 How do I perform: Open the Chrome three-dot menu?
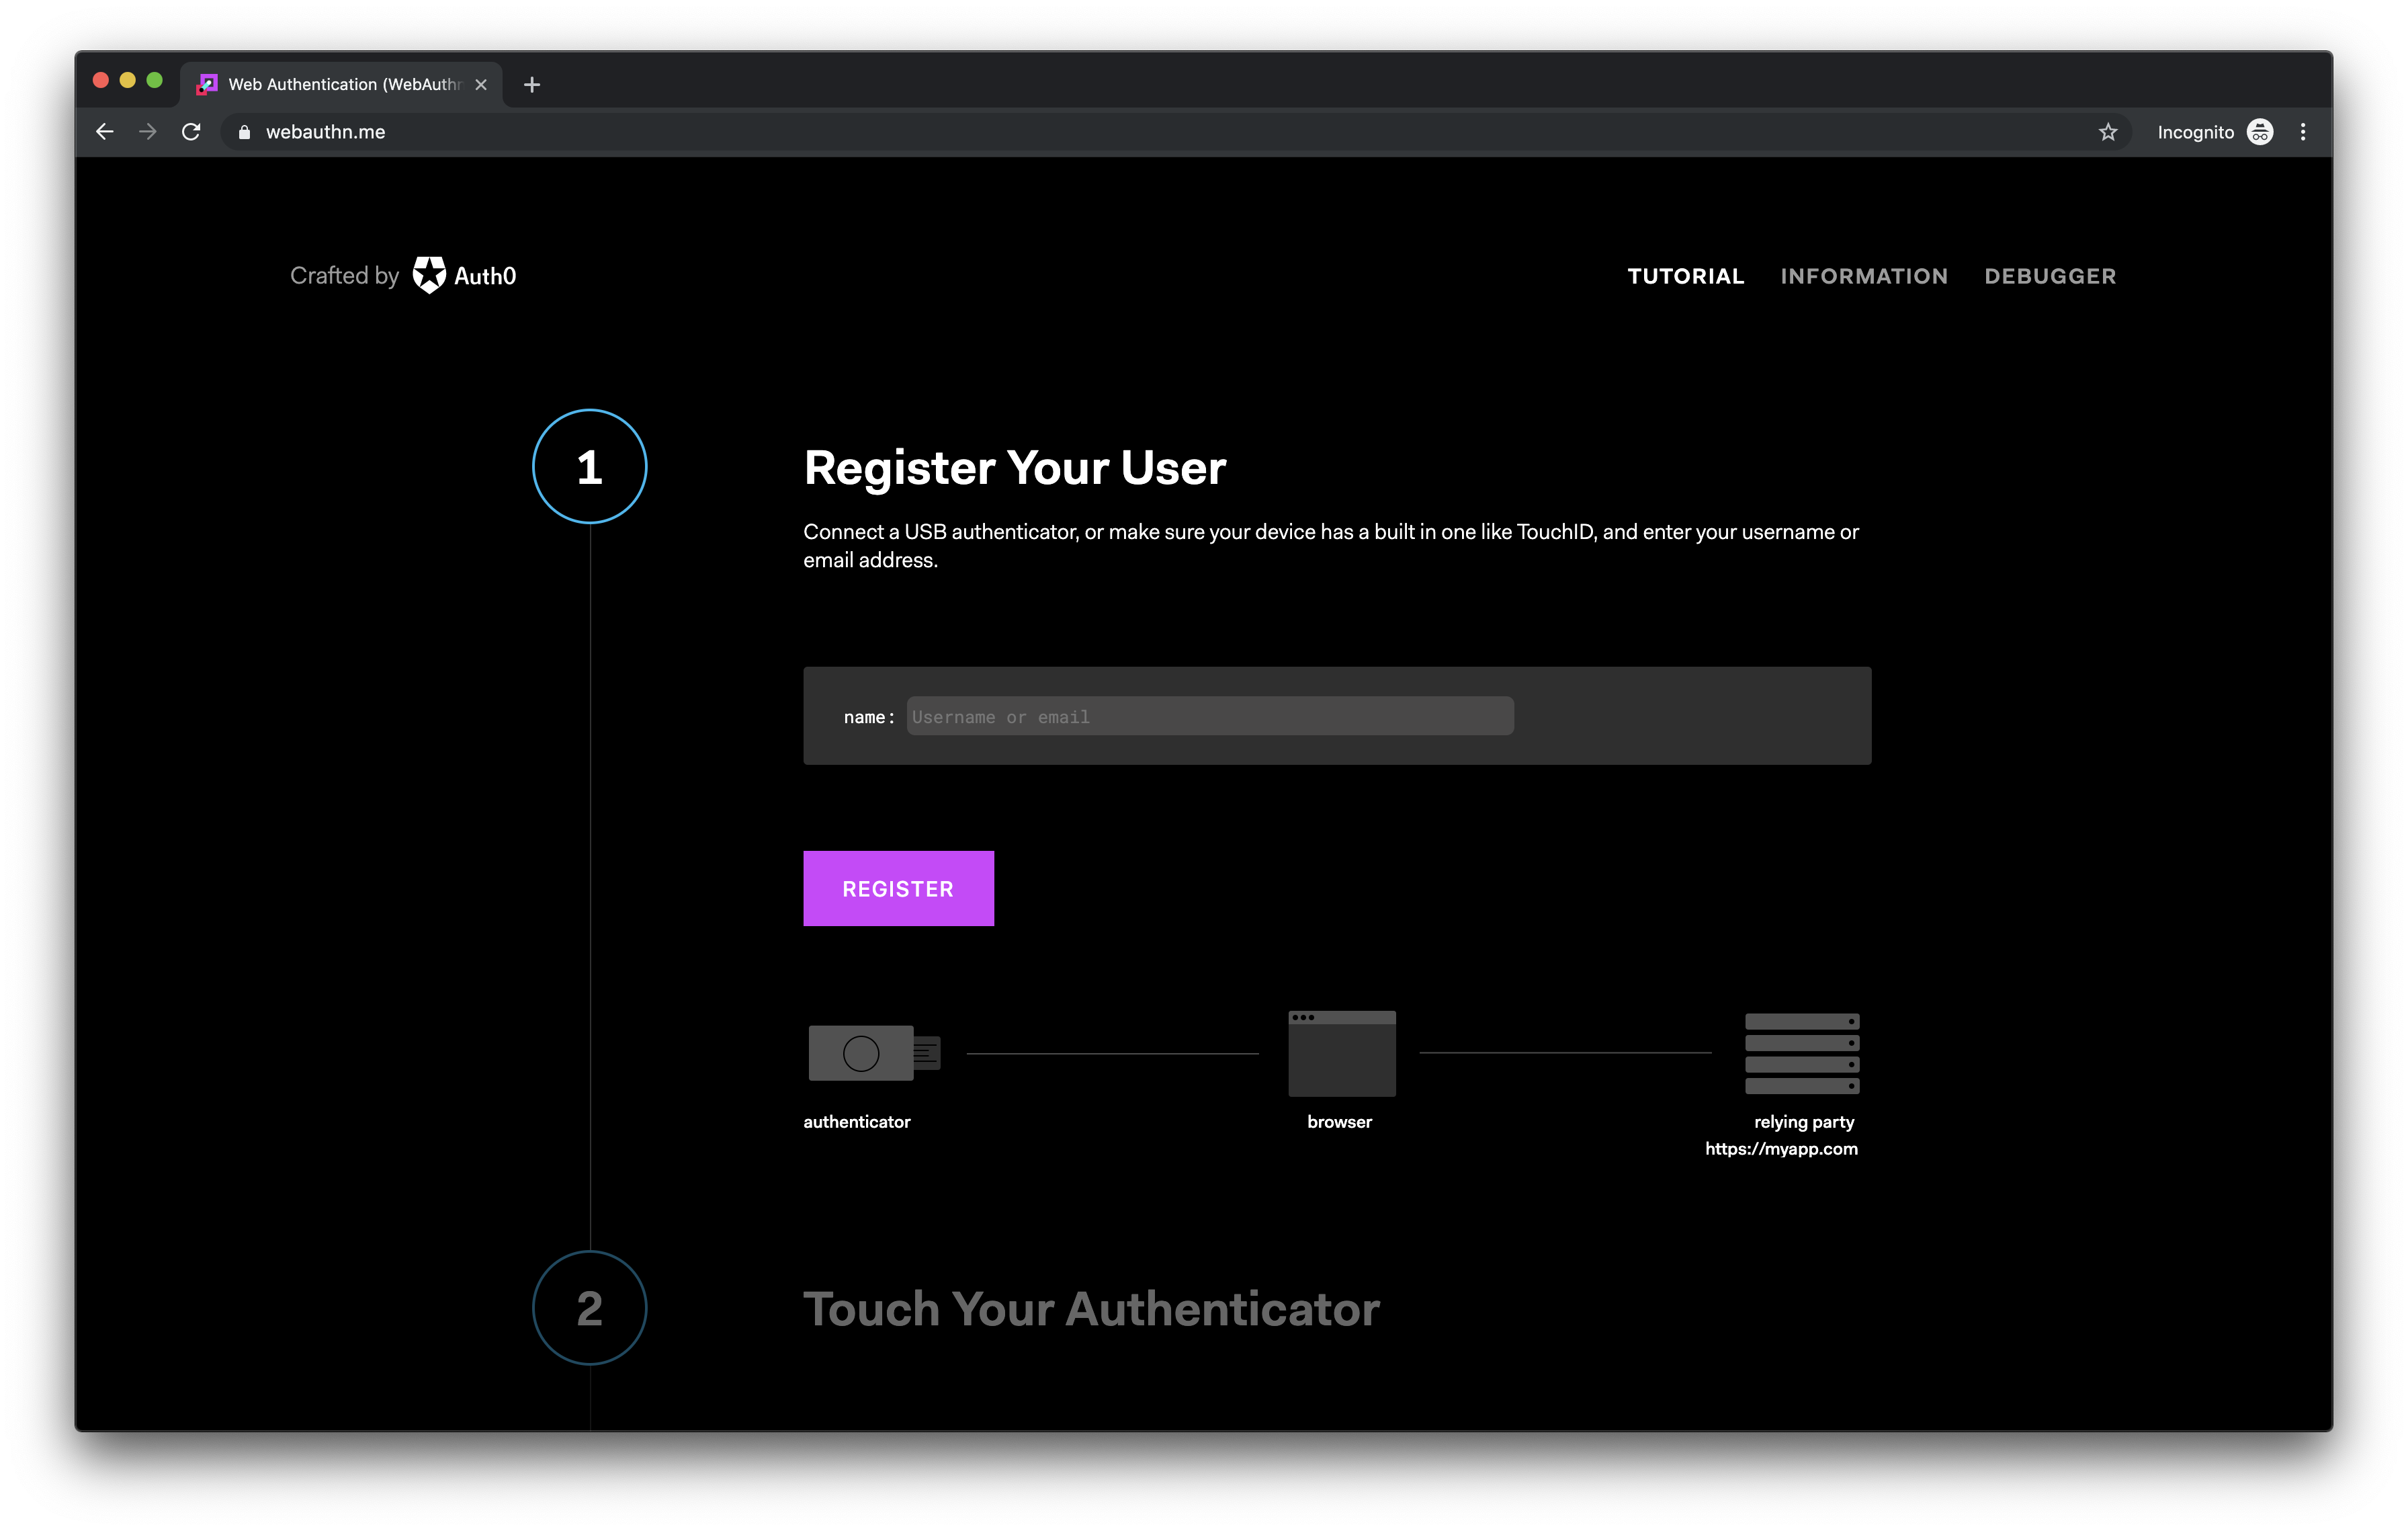point(2303,132)
